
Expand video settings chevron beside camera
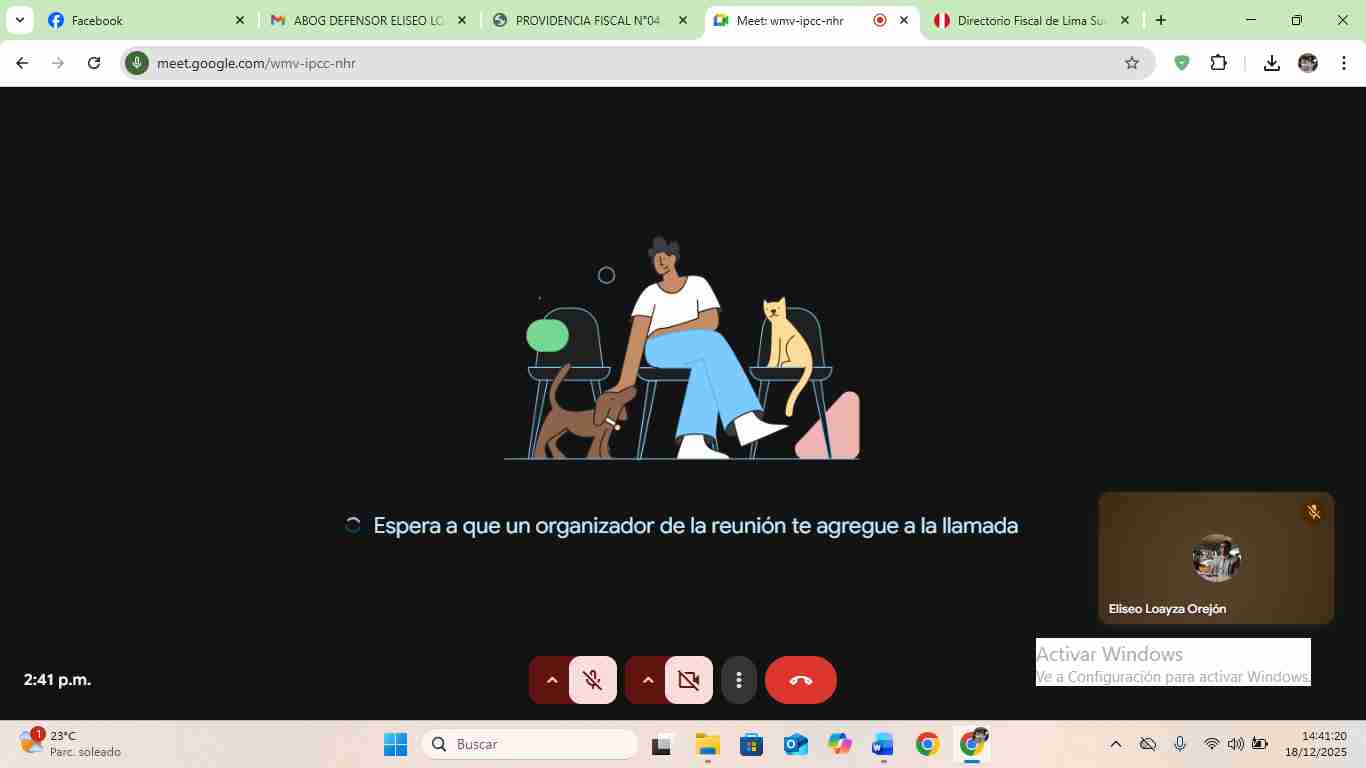point(647,680)
